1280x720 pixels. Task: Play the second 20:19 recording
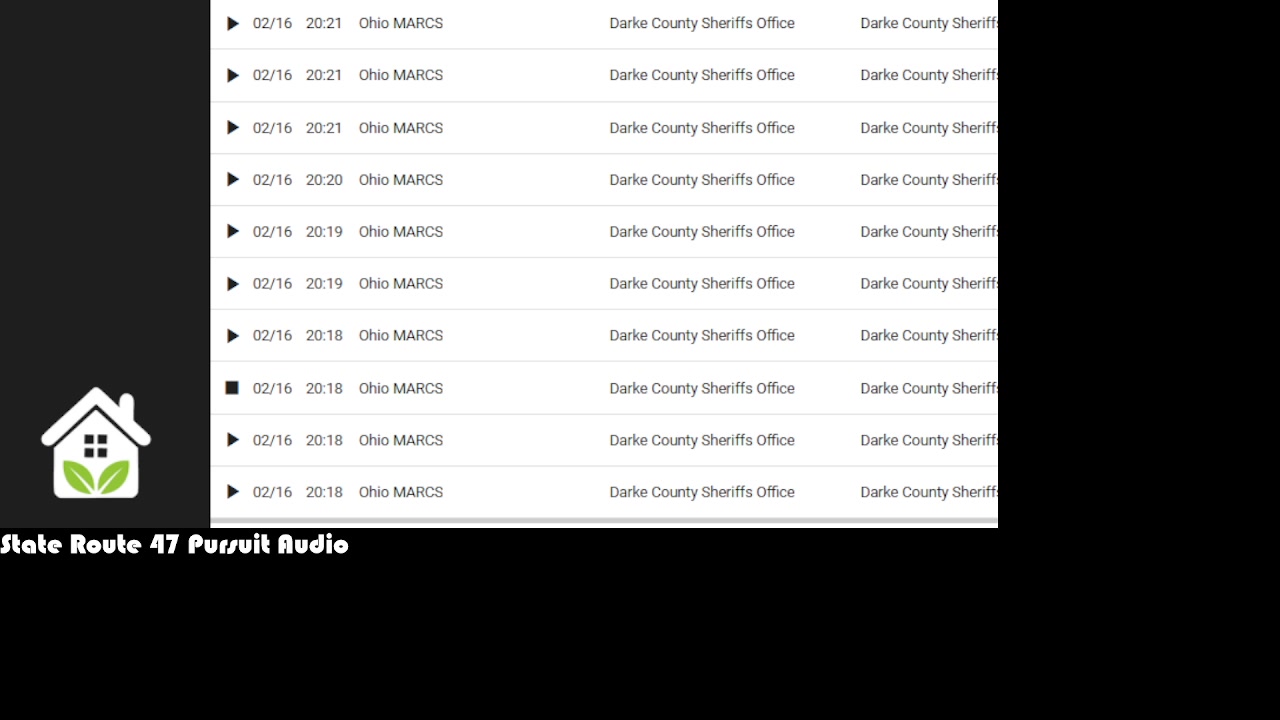(233, 284)
